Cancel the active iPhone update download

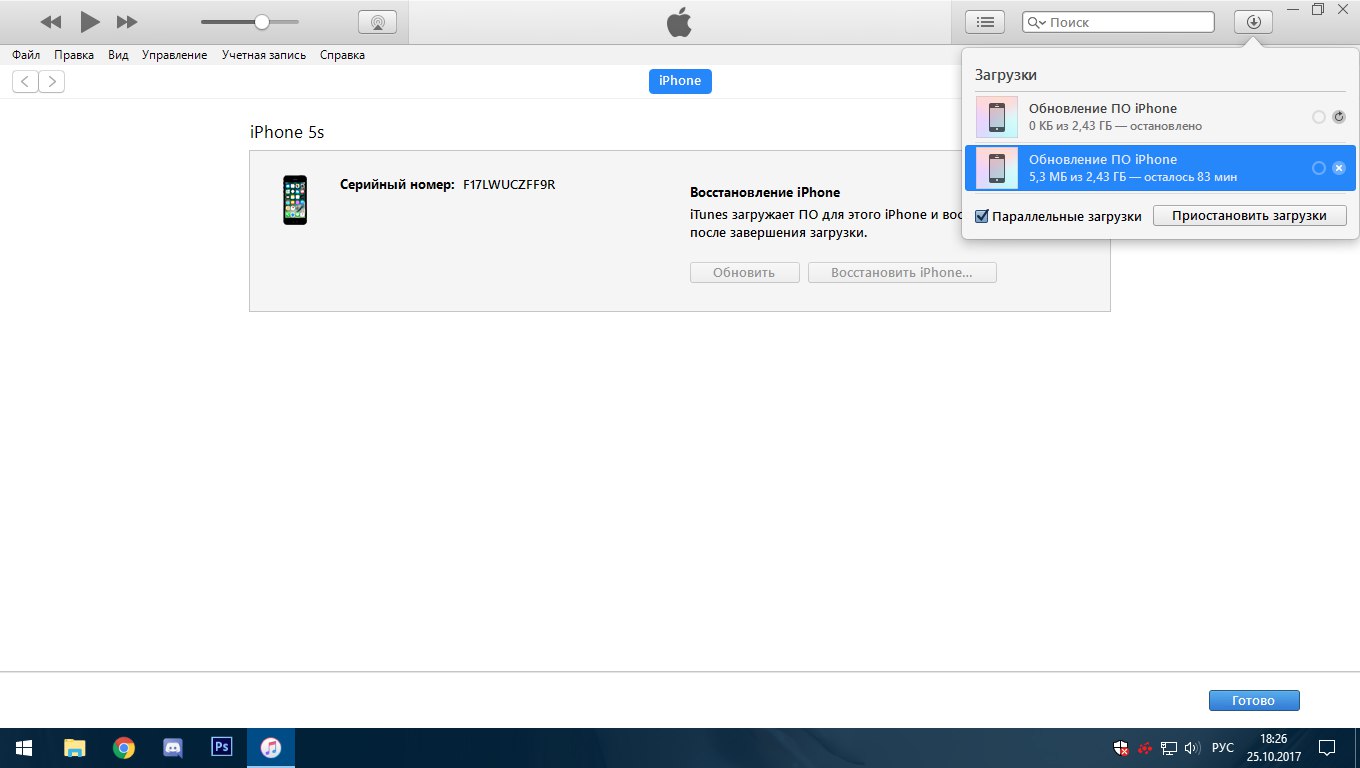pyautogui.click(x=1339, y=168)
